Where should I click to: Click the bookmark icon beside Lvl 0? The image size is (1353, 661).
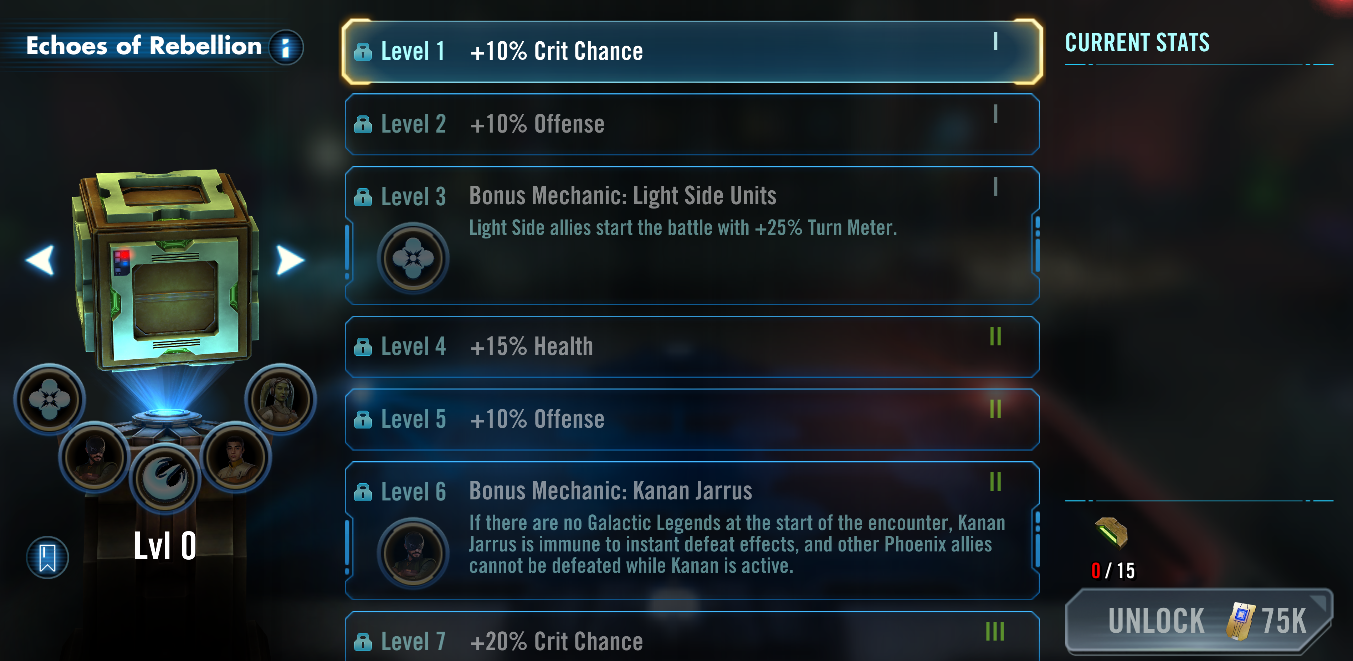(47, 557)
